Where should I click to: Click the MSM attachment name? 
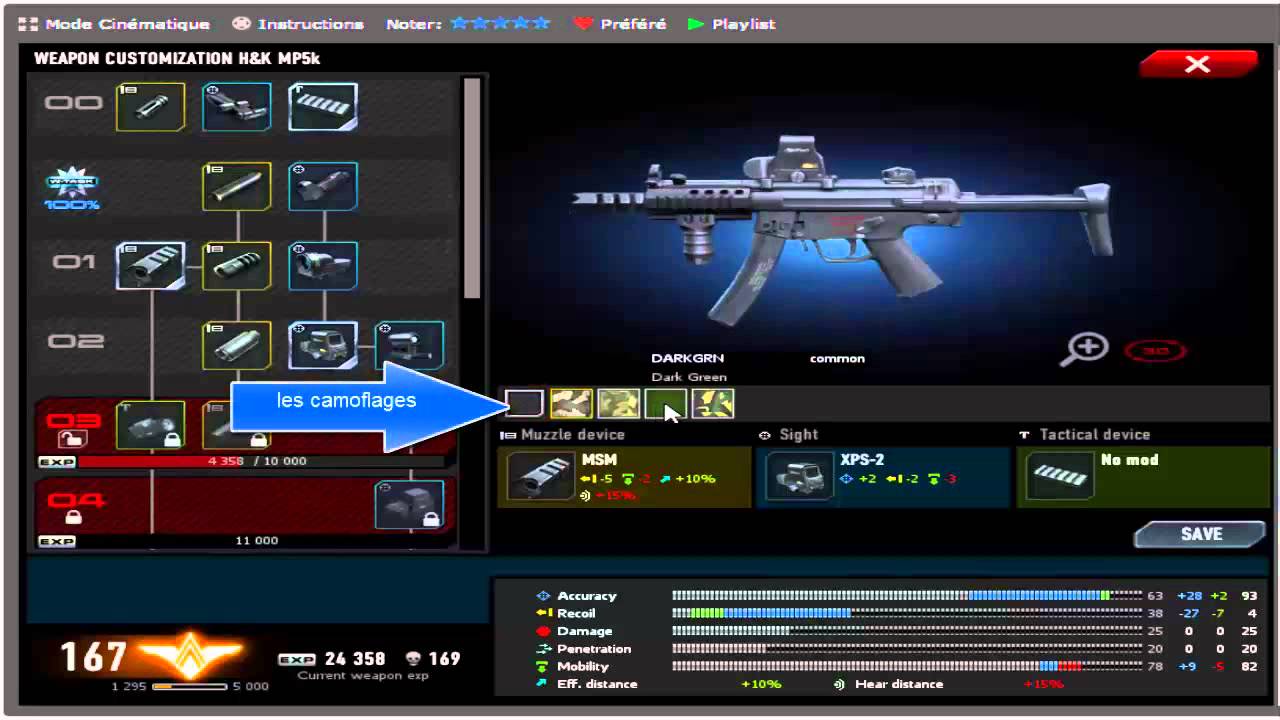600,460
